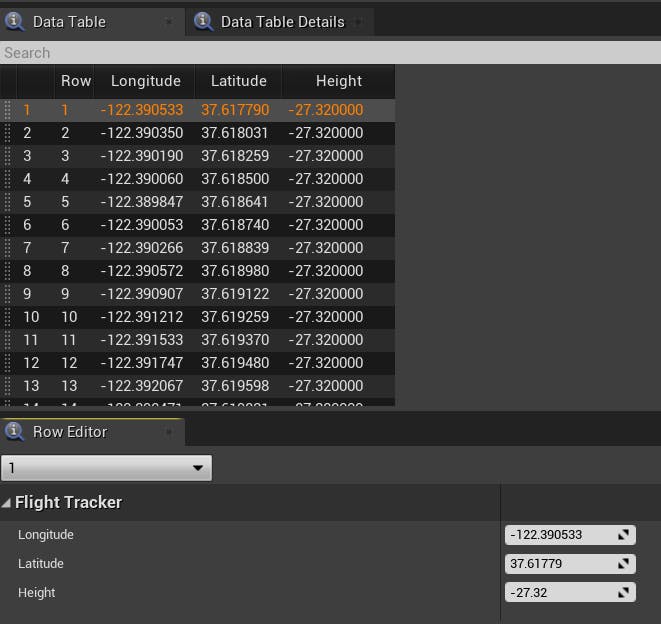Select latitude cell 37.619598
Image resolution: width=661 pixels, height=624 pixels.
[235, 386]
